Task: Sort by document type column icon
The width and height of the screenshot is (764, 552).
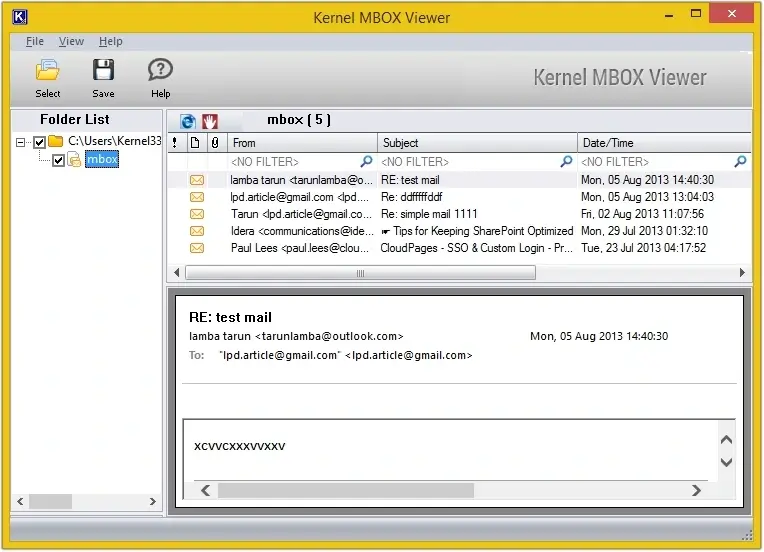Action: 195,143
